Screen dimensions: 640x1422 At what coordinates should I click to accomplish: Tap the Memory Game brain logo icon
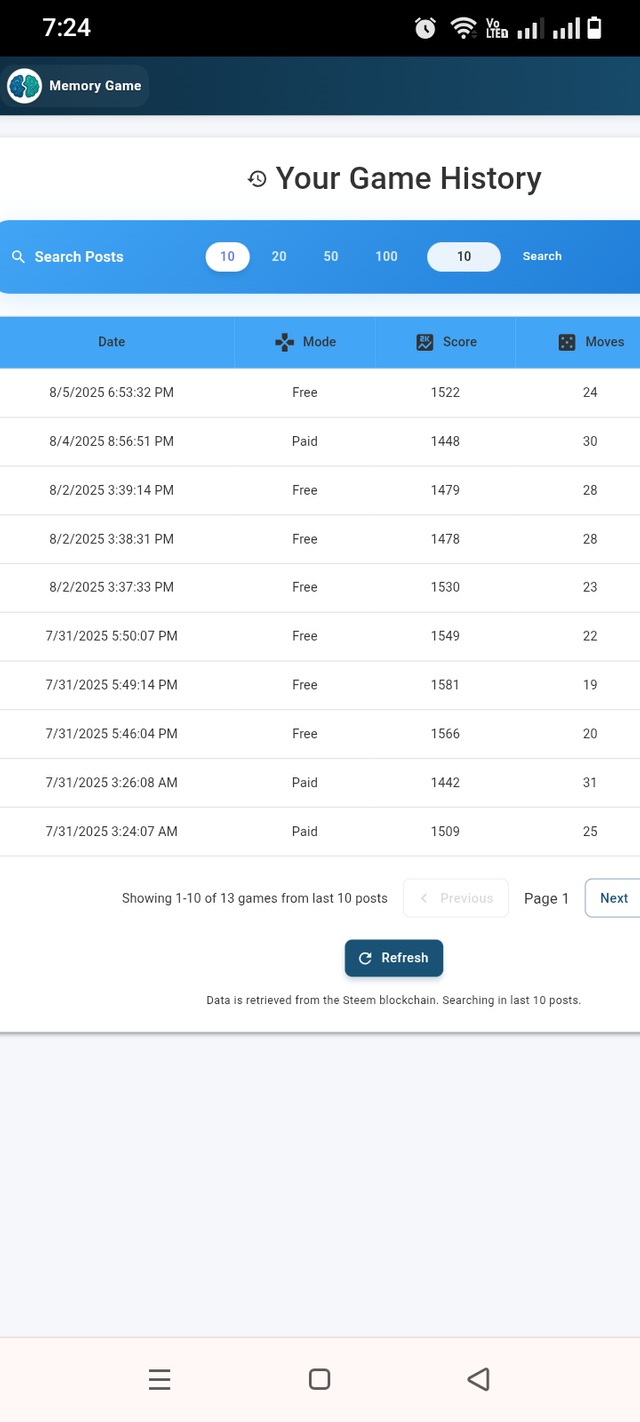pos(24,86)
